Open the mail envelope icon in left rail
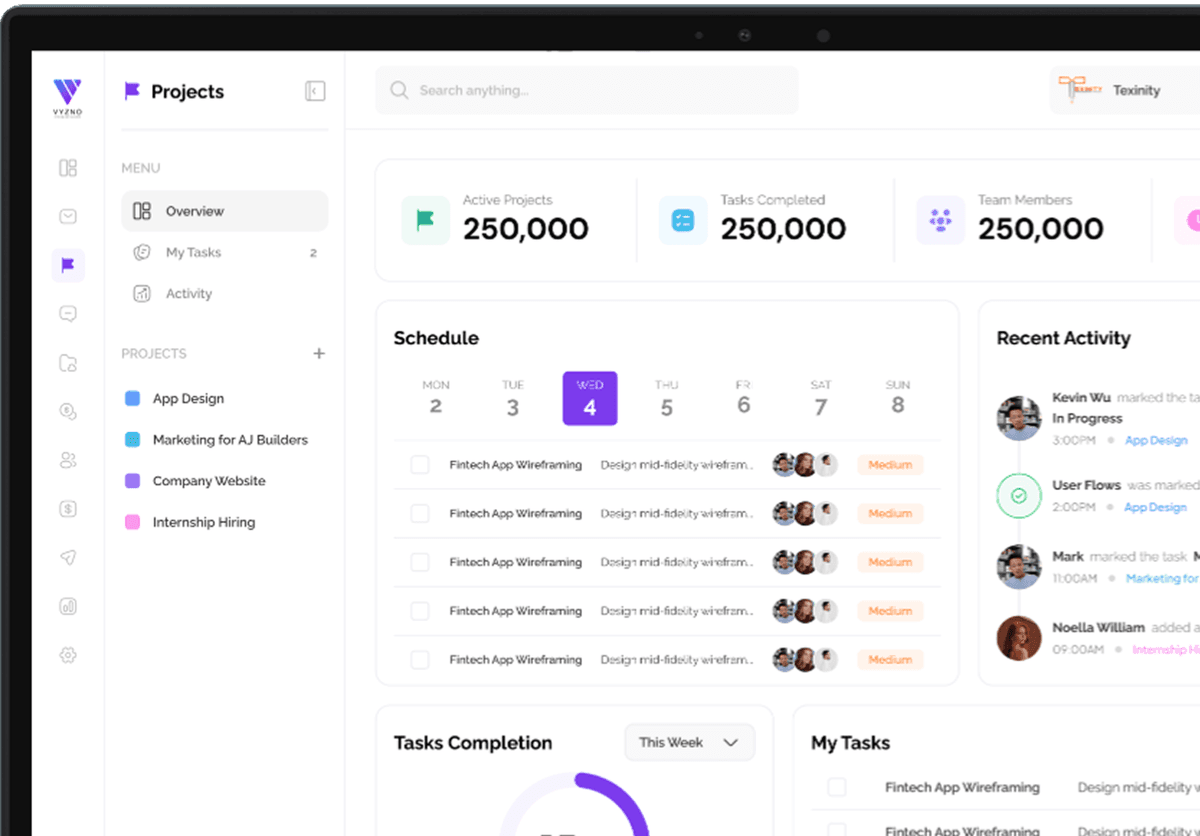The width and height of the screenshot is (1200, 836). [68, 216]
